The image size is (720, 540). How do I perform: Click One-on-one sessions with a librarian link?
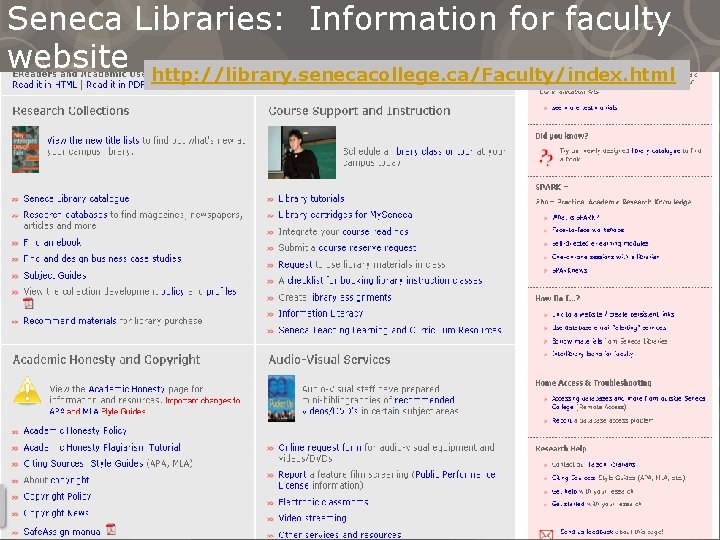(605, 257)
